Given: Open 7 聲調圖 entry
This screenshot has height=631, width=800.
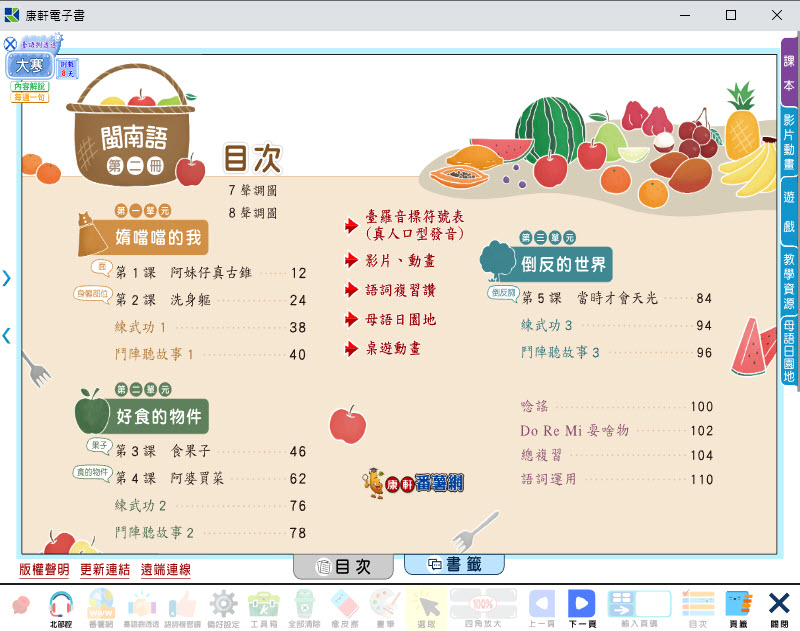Looking at the screenshot, I should coord(253,191).
